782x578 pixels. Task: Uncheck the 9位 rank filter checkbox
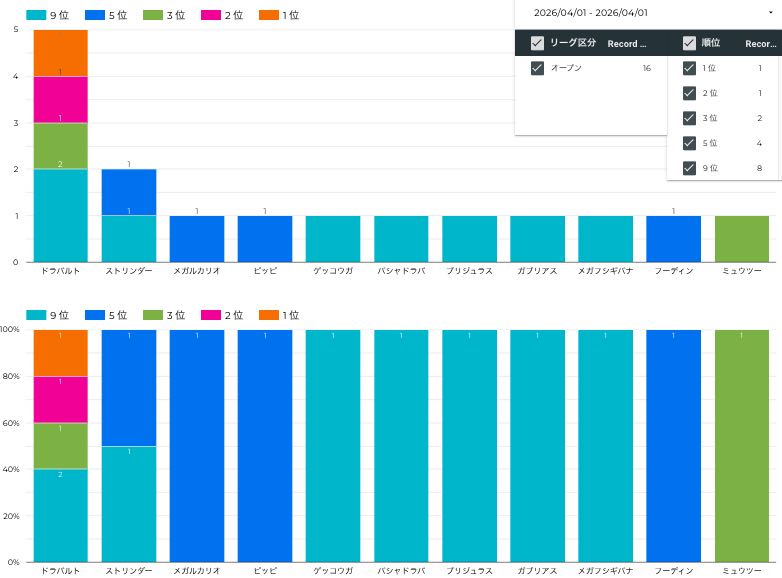pyautogui.click(x=689, y=168)
